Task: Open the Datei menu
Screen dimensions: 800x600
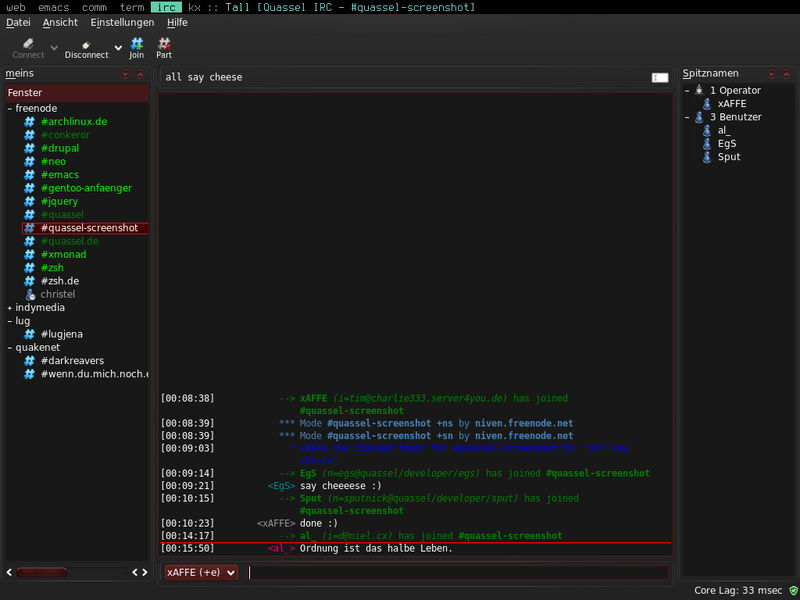Action: 18,22
